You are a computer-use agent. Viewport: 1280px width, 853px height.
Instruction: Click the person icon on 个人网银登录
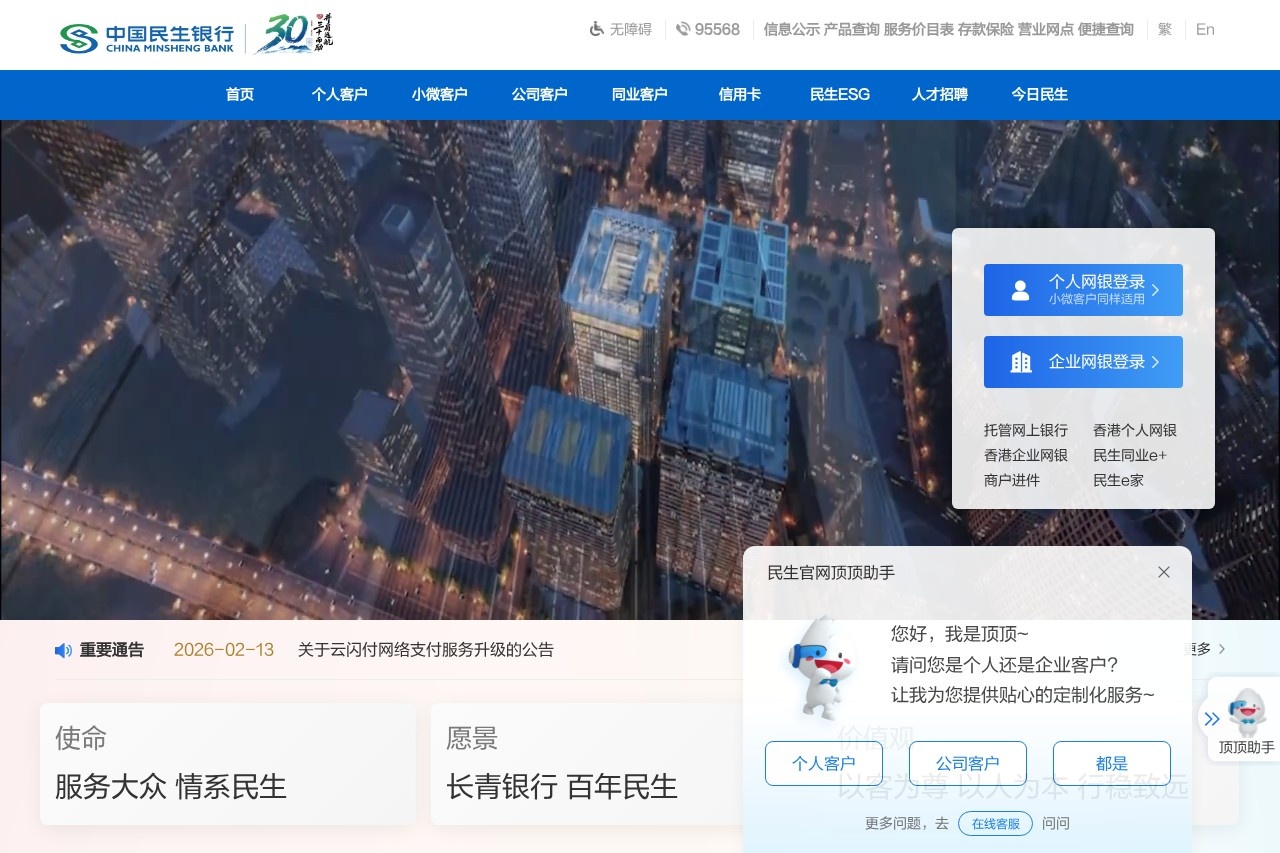(1020, 290)
